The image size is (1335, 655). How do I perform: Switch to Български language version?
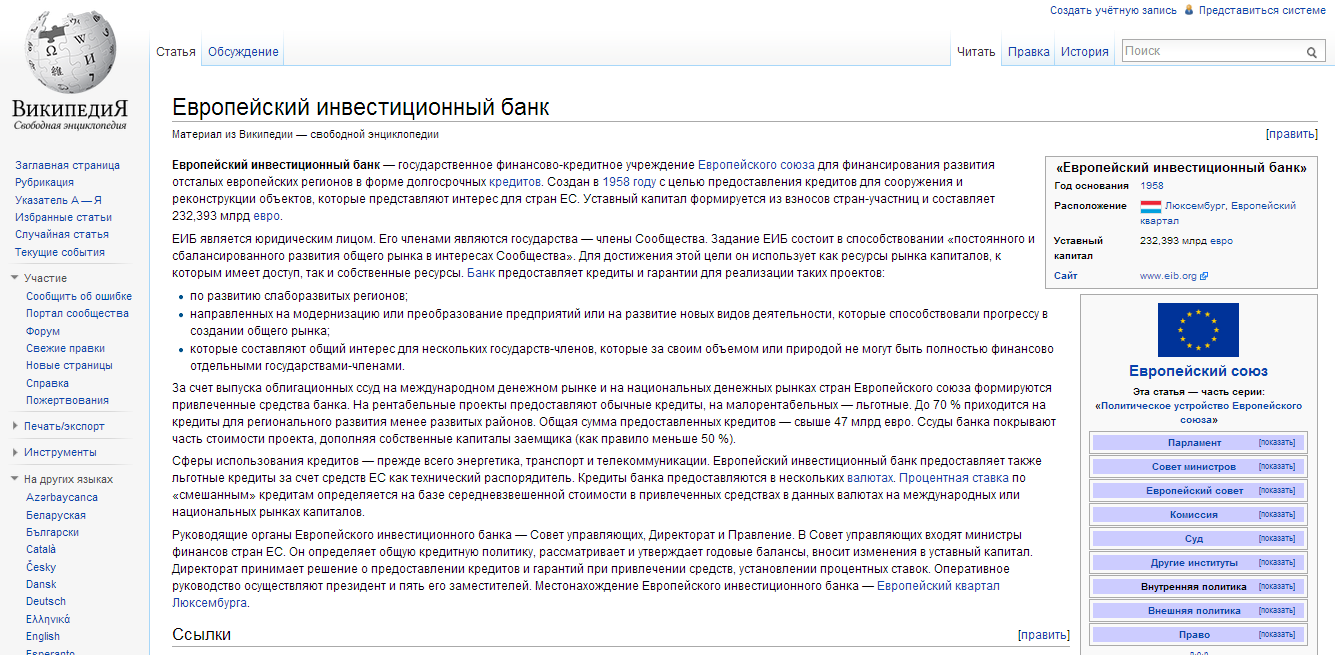[52, 532]
